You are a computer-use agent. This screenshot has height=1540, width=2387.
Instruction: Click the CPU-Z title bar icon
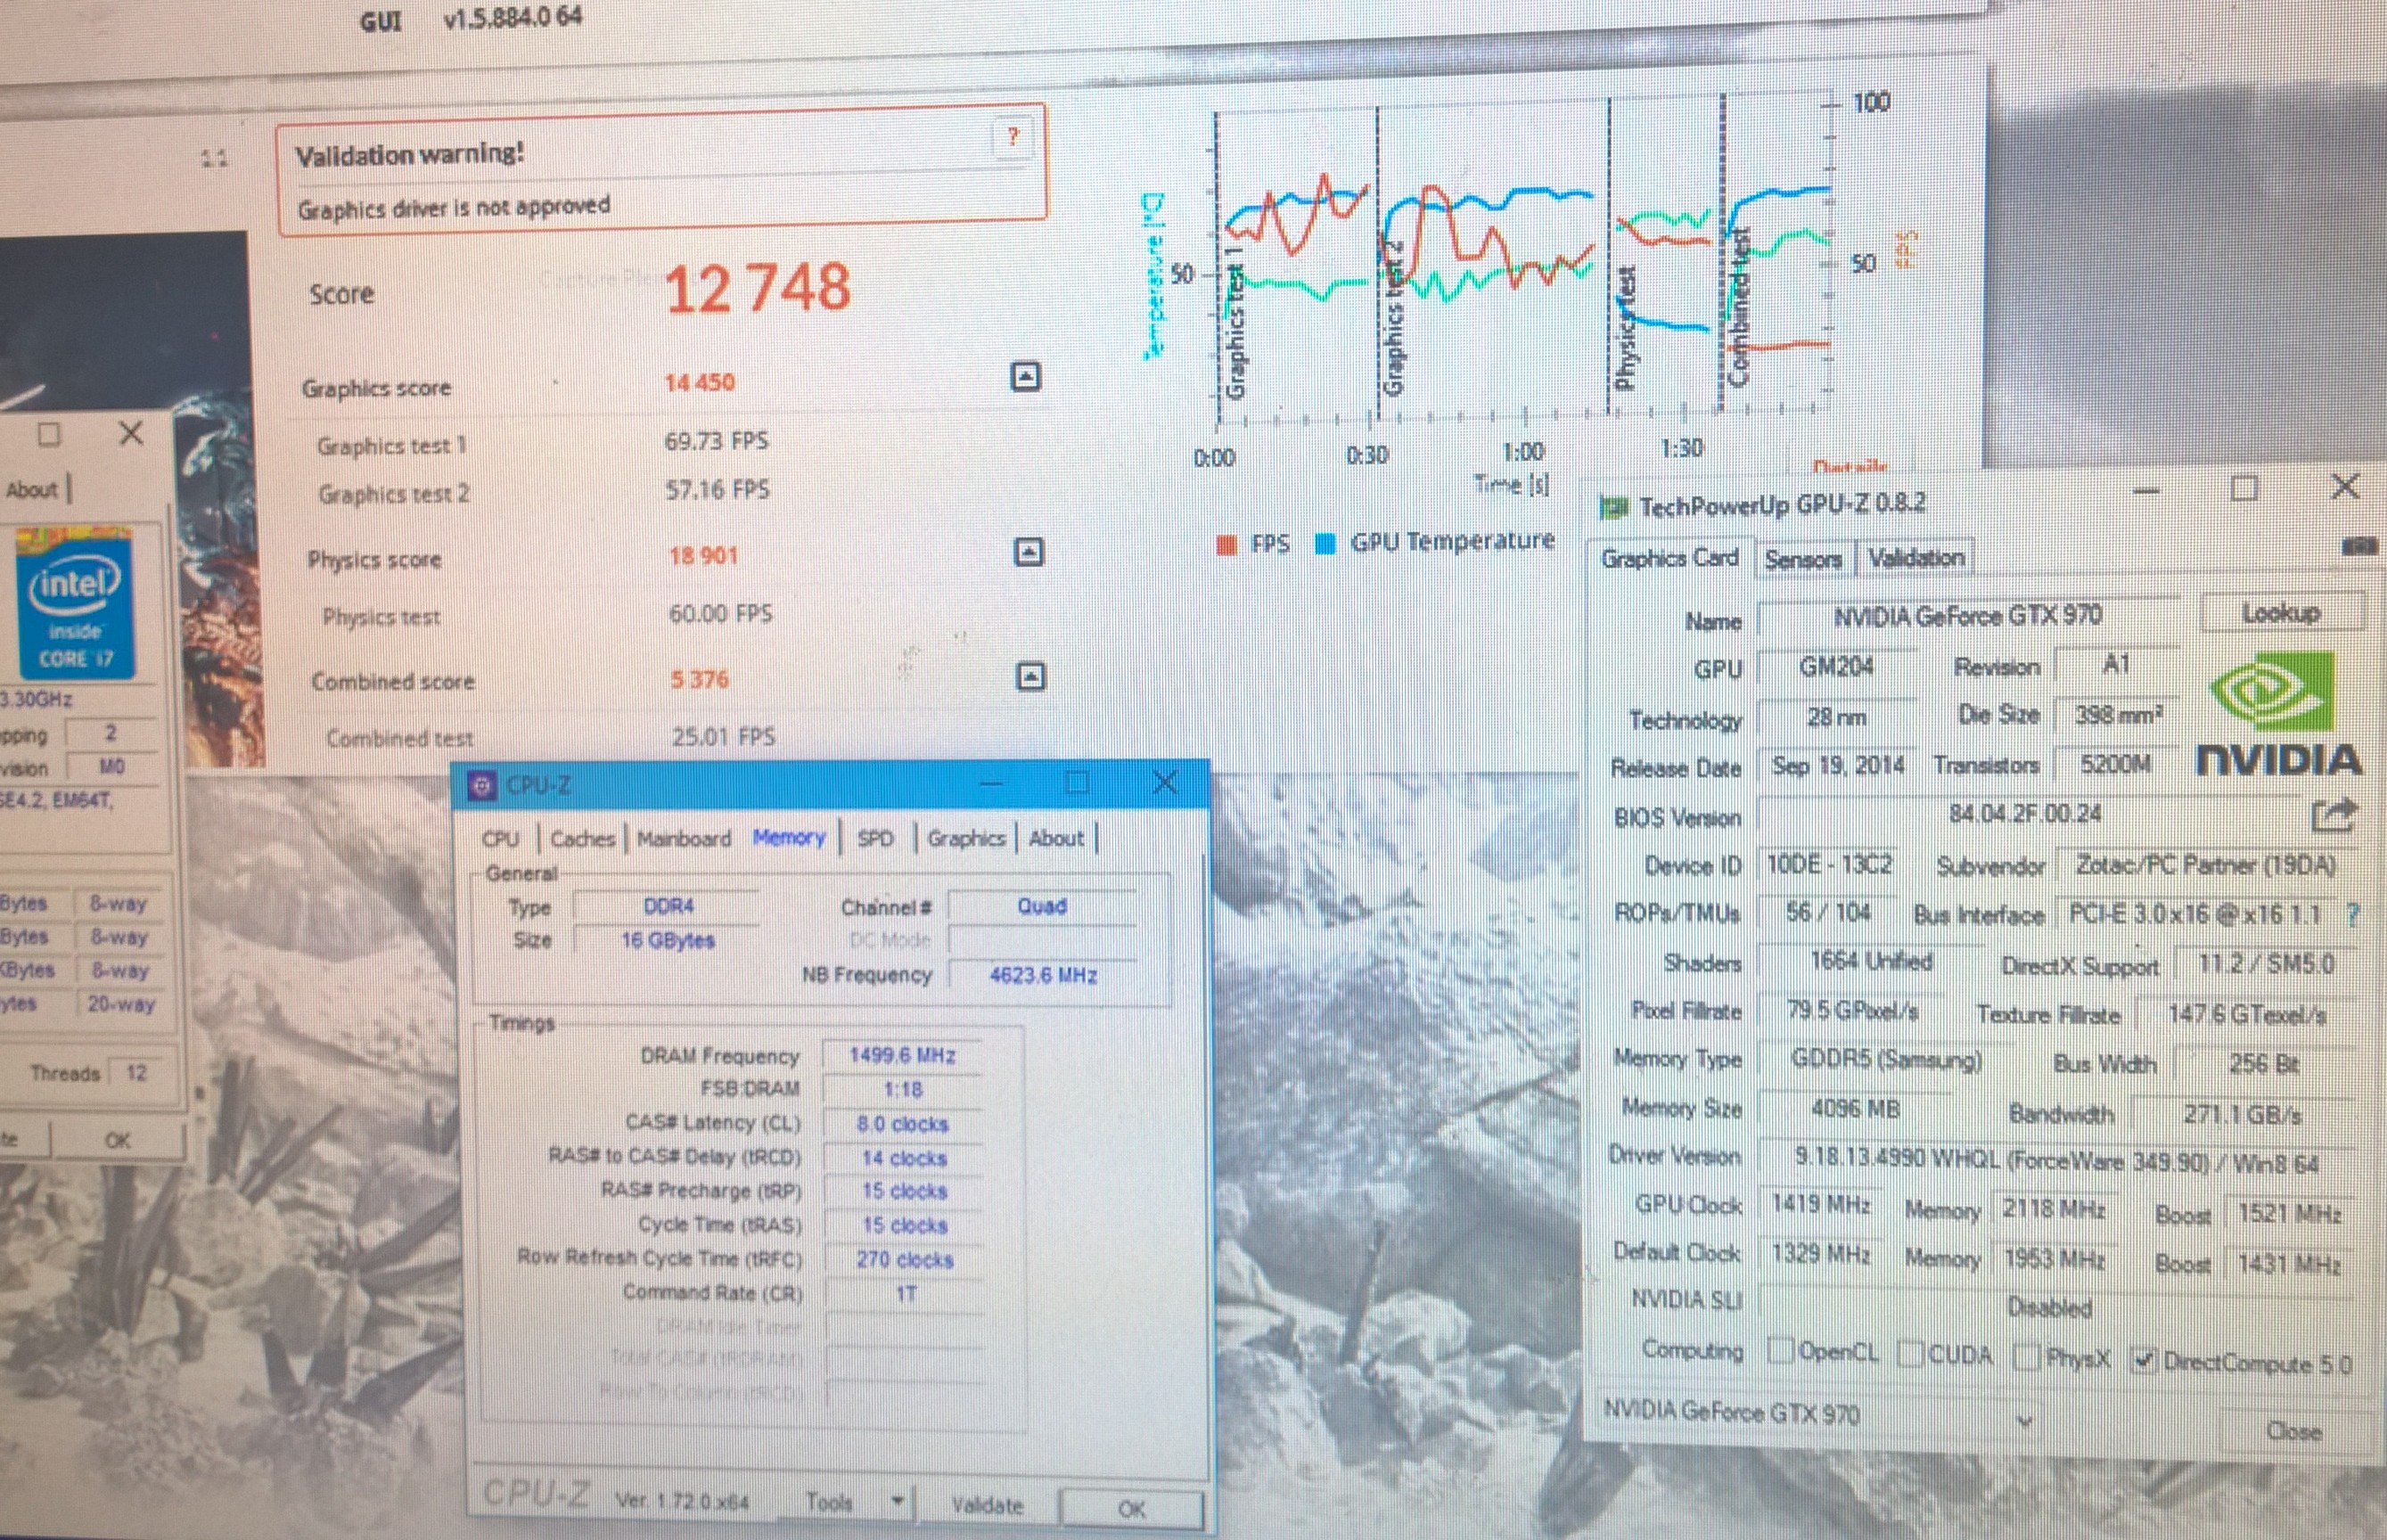[x=483, y=785]
